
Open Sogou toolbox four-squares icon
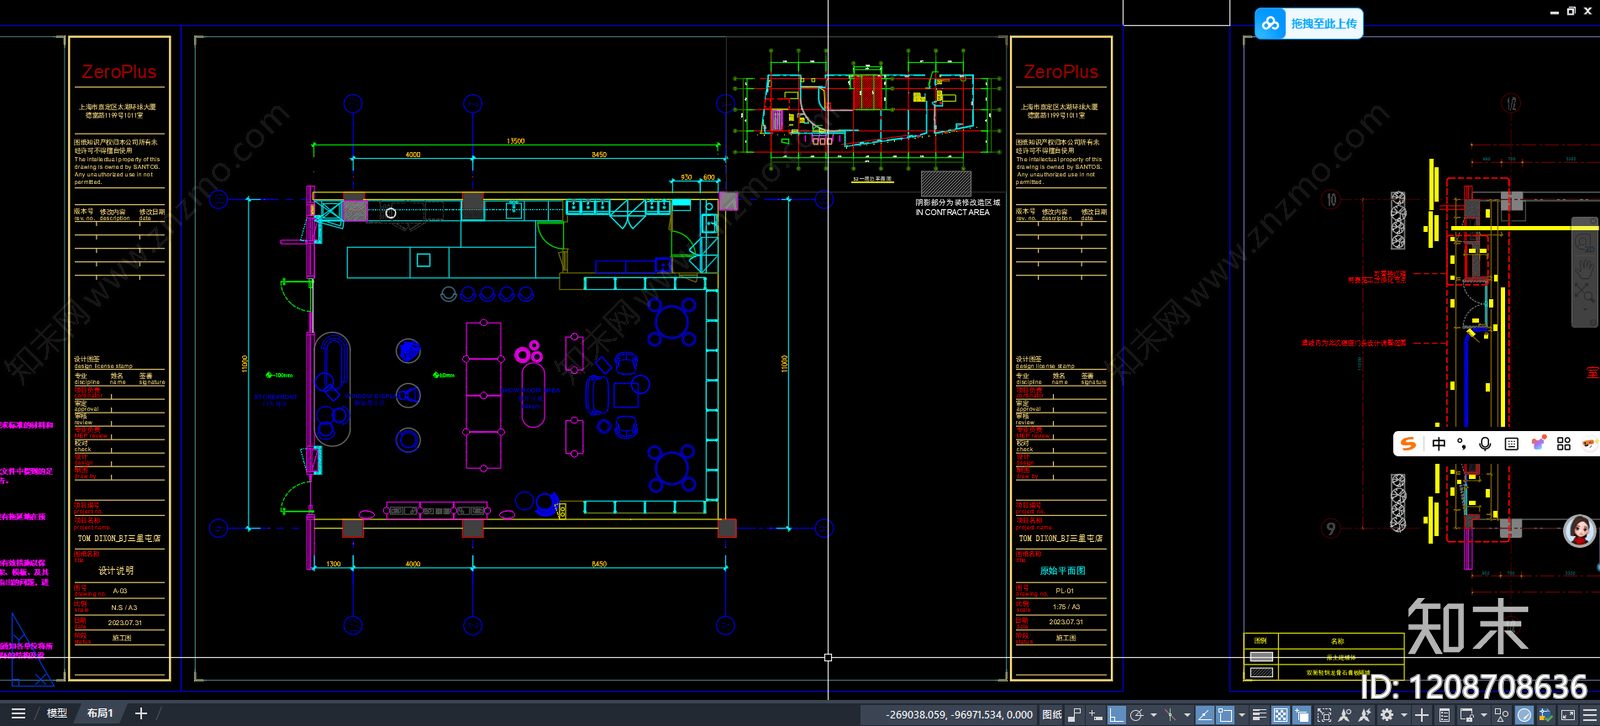click(x=1564, y=443)
